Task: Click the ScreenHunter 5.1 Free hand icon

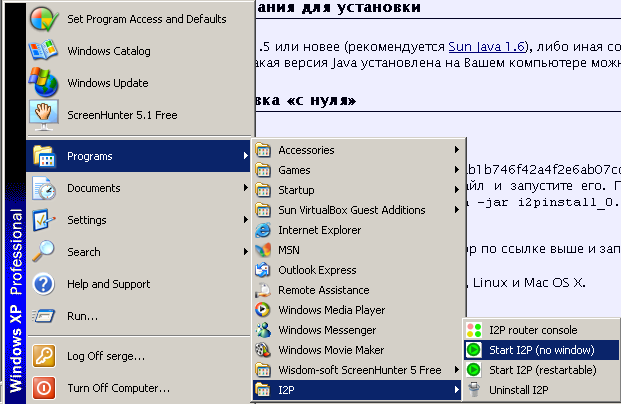Action: click(44, 115)
